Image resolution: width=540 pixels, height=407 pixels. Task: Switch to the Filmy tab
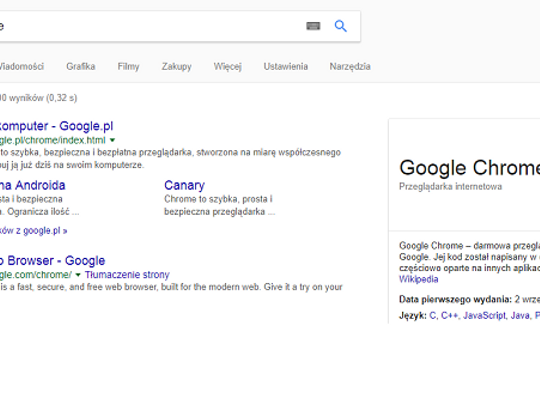[128, 66]
